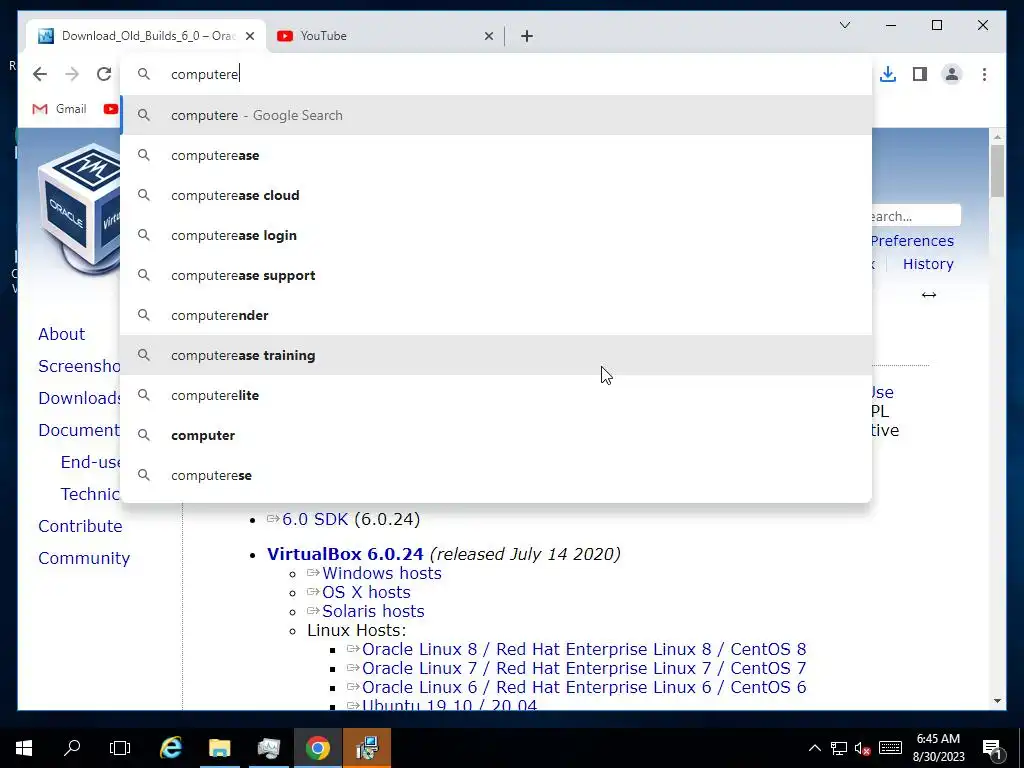The image size is (1024, 768).
Task: Click the YouTube bookmark icon in bookmarks bar
Action: click(110, 109)
